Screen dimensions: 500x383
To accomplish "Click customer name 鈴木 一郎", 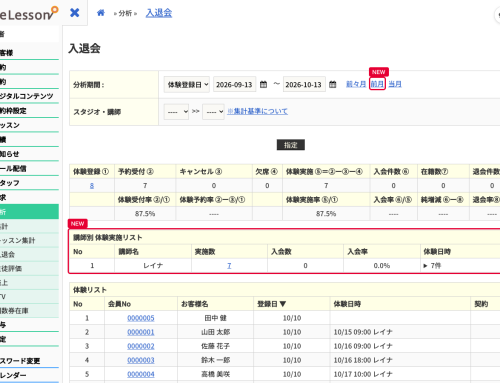I will (215, 360).
